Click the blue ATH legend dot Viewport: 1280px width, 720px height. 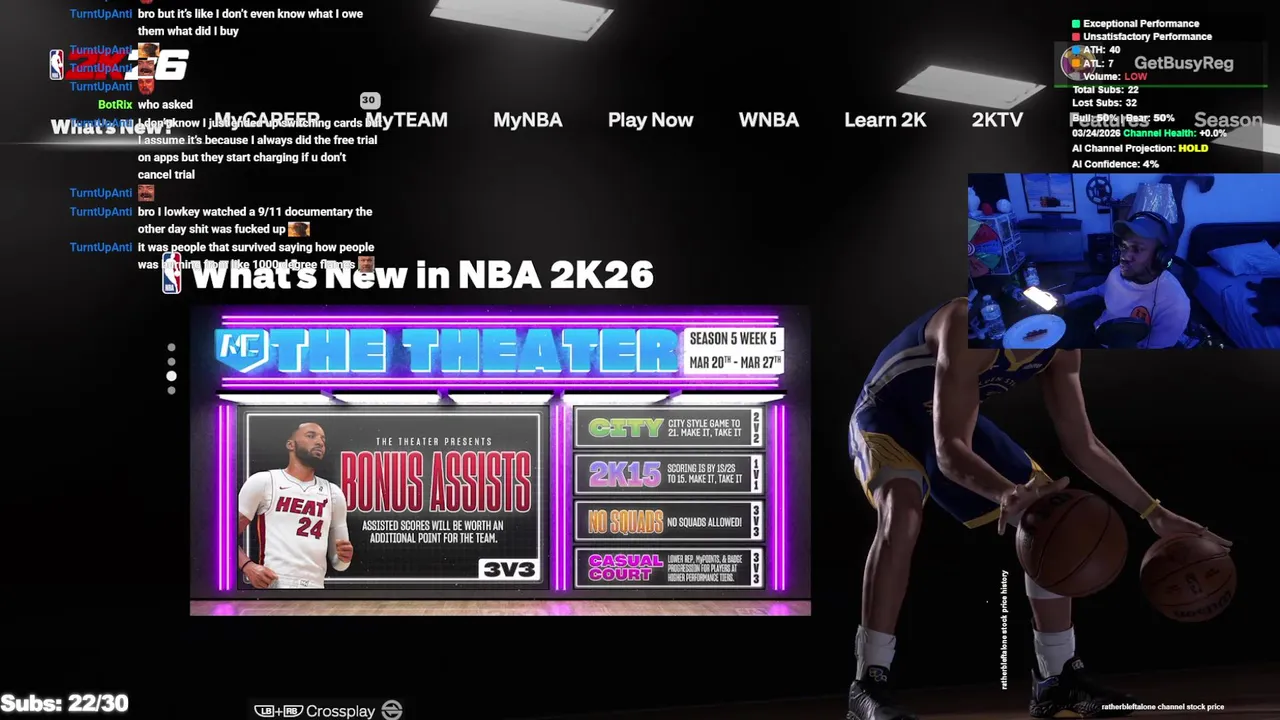(1076, 50)
